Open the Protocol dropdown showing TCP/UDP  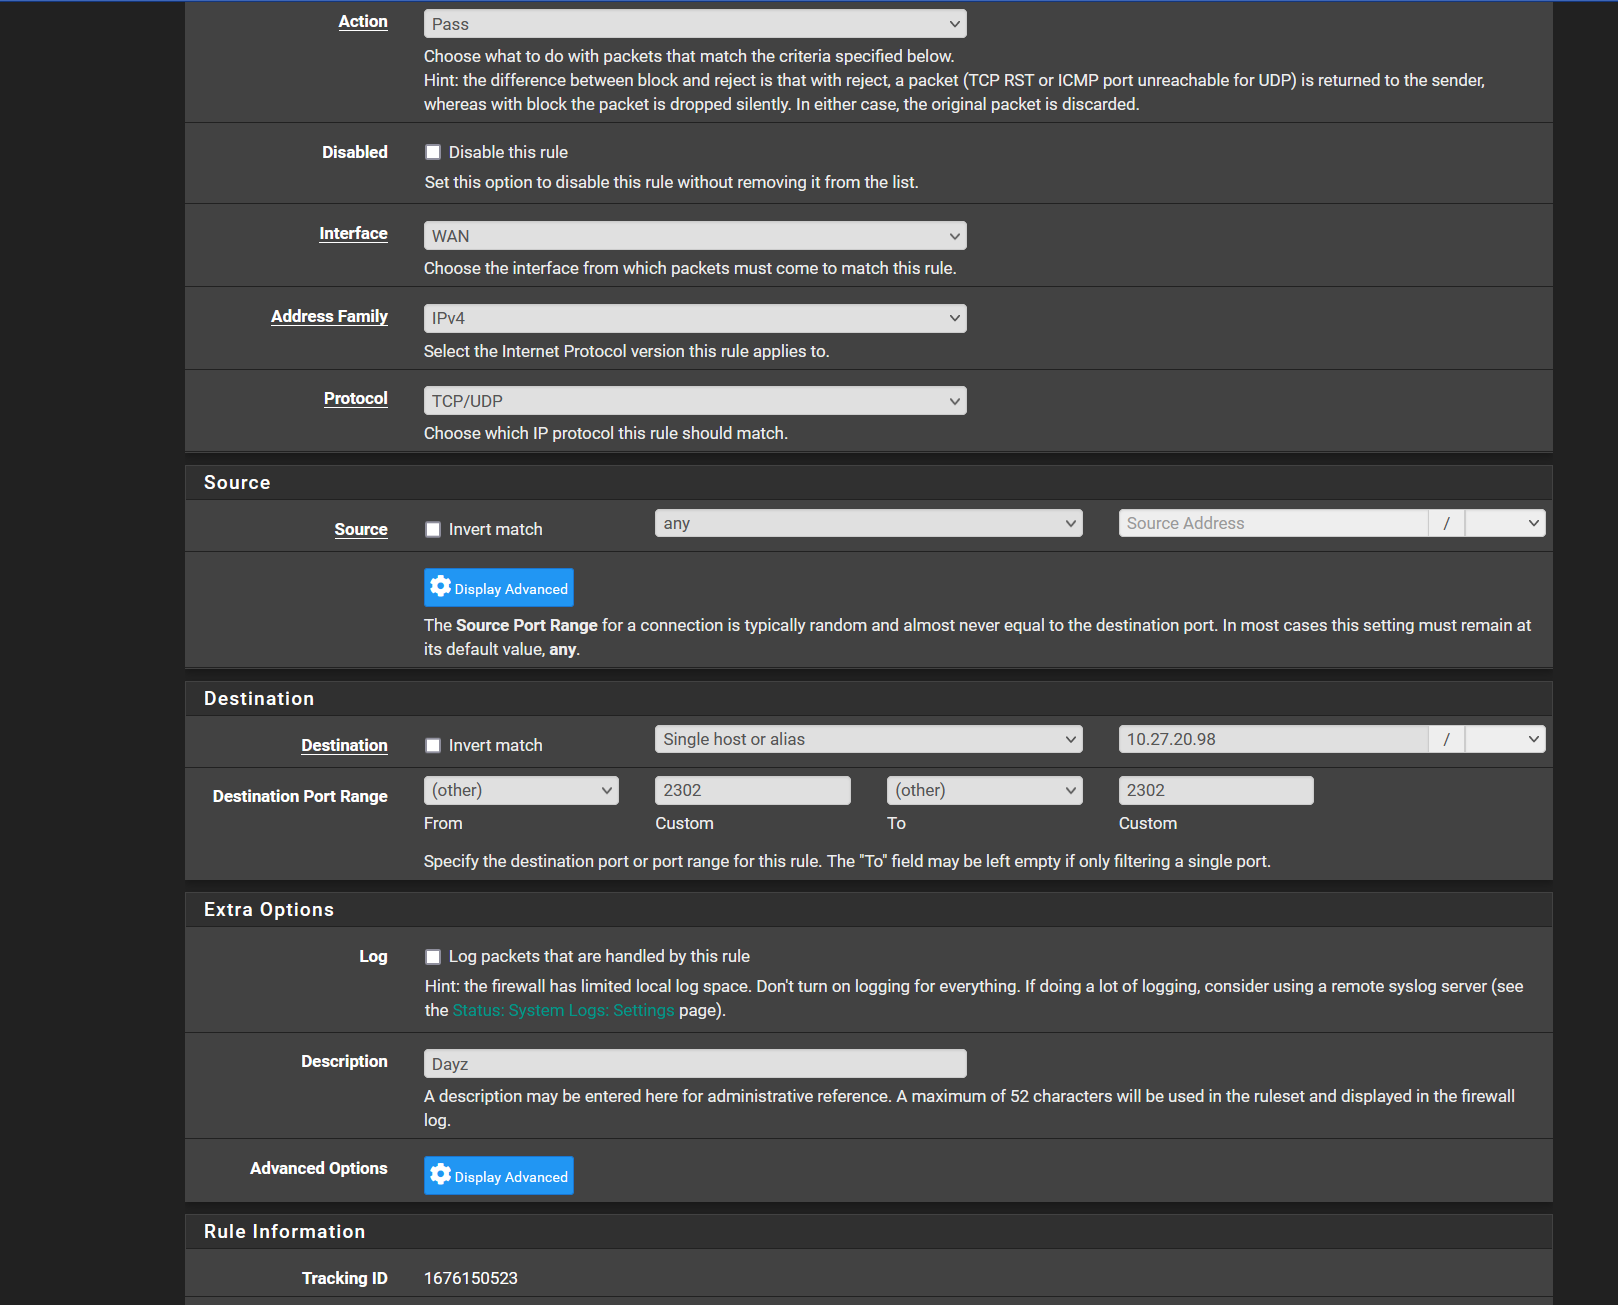click(x=695, y=401)
